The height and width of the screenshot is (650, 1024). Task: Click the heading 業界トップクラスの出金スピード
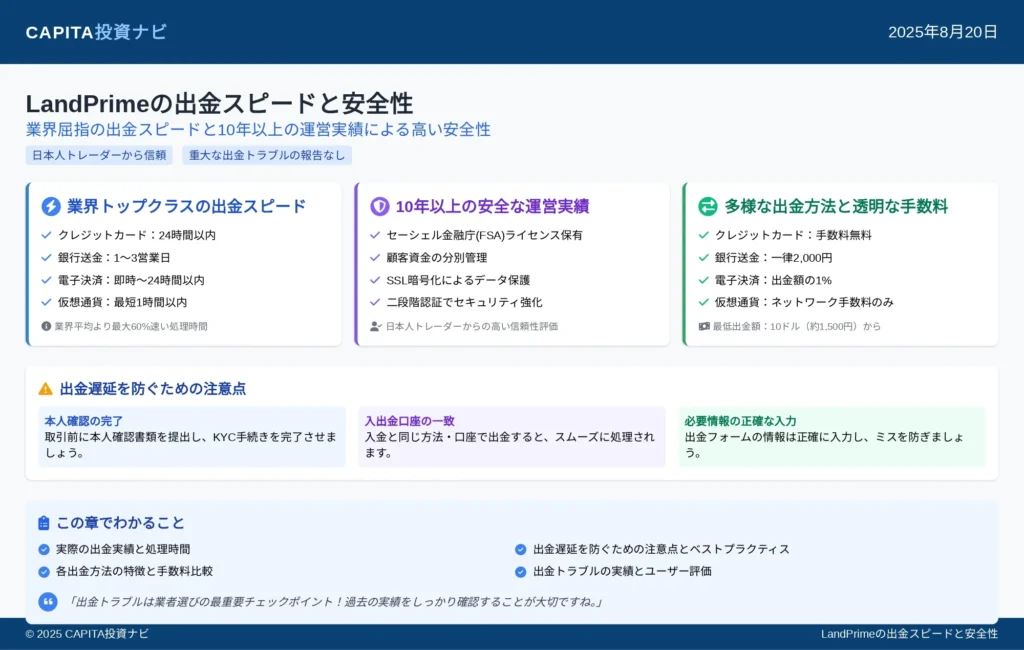pyautogui.click(x=186, y=206)
